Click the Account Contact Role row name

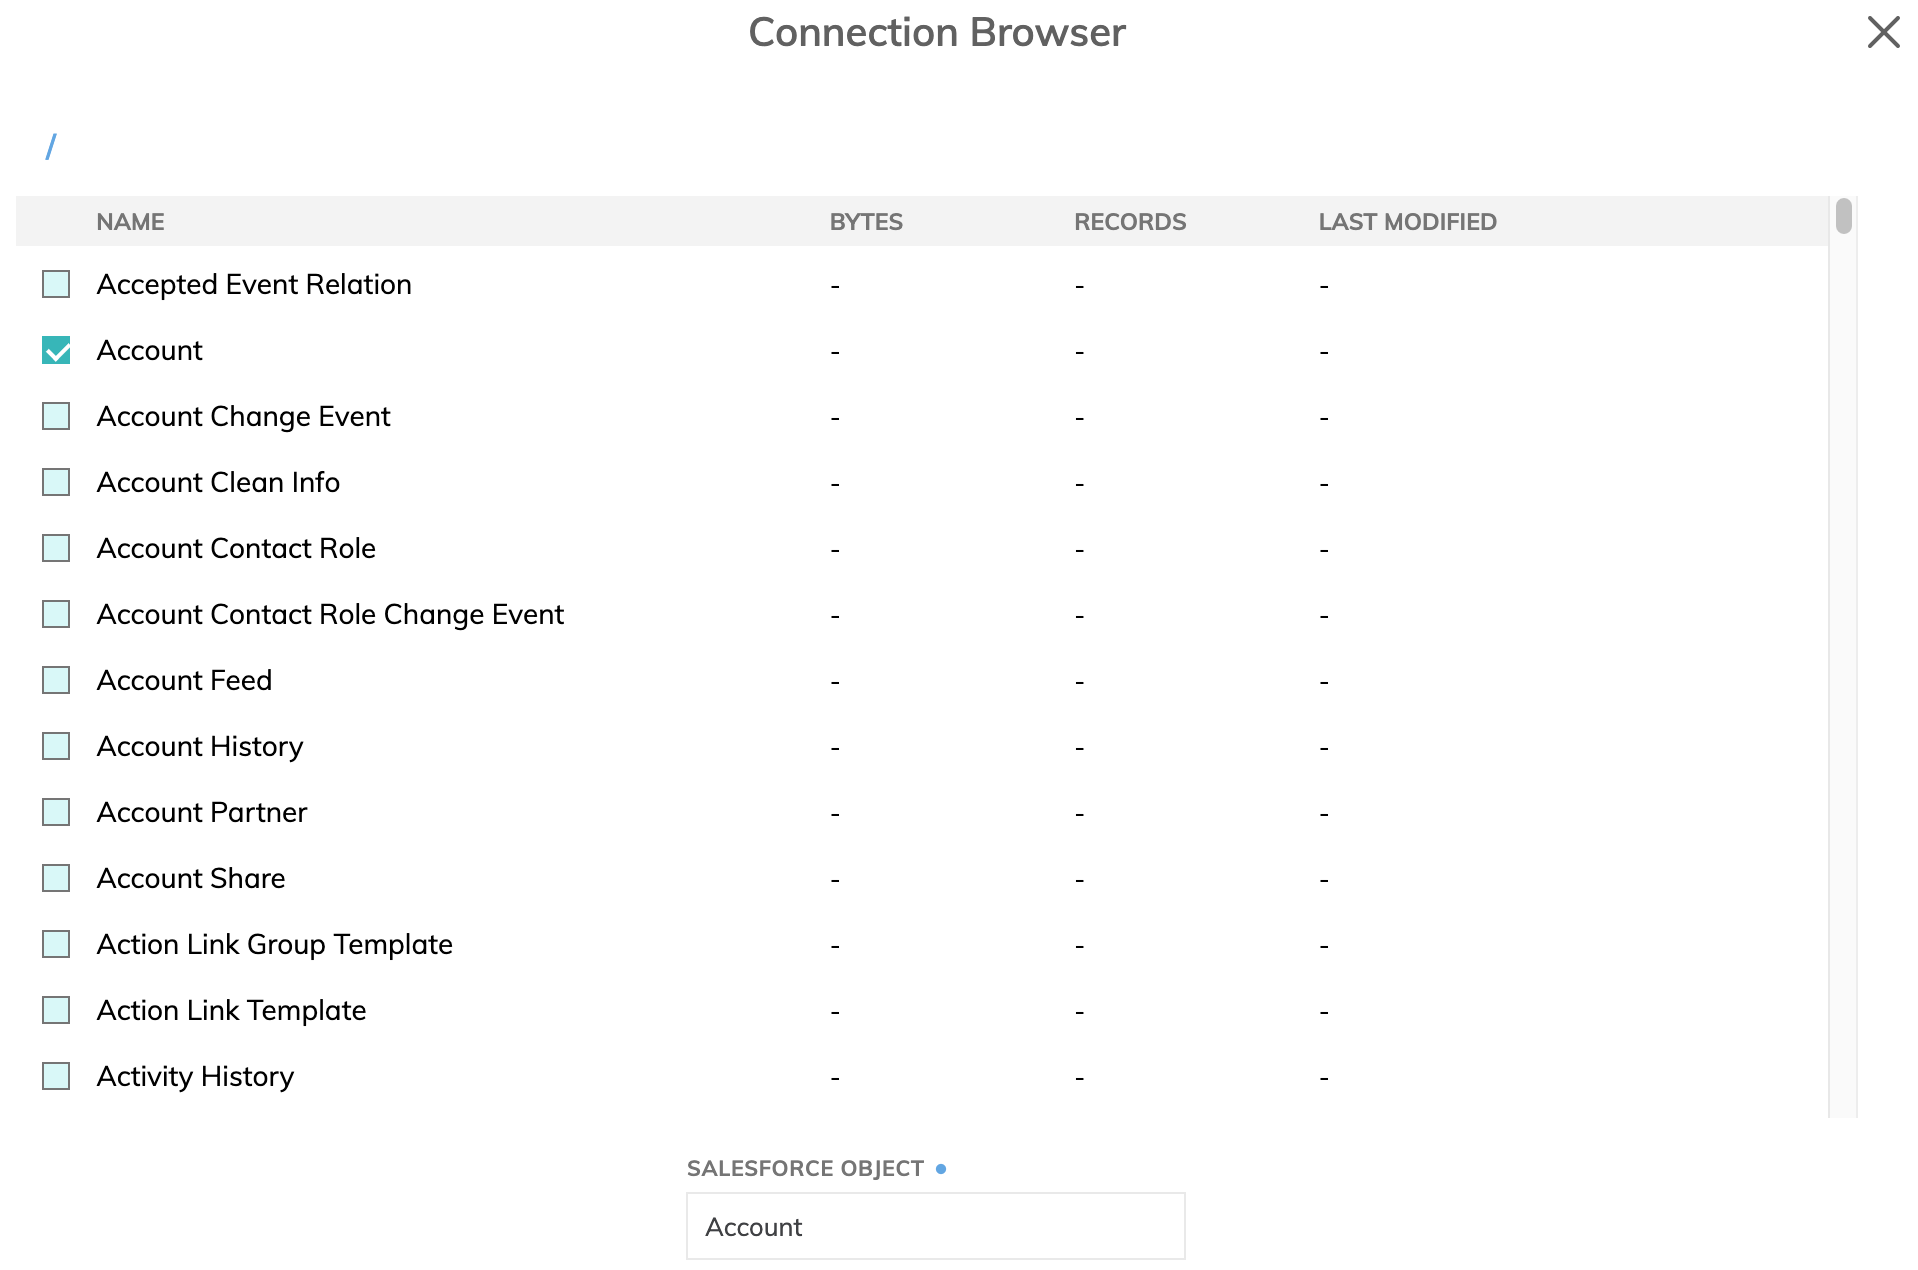237,548
